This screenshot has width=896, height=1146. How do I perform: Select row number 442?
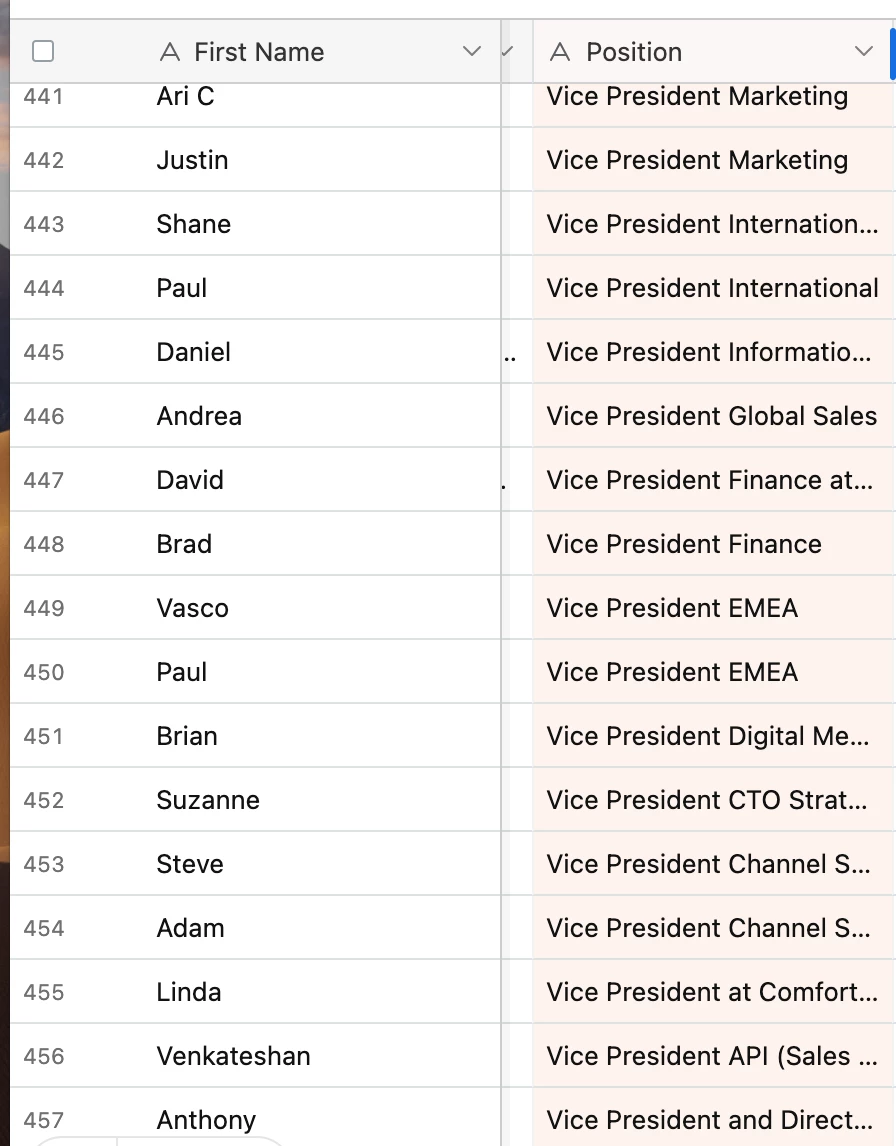(44, 160)
